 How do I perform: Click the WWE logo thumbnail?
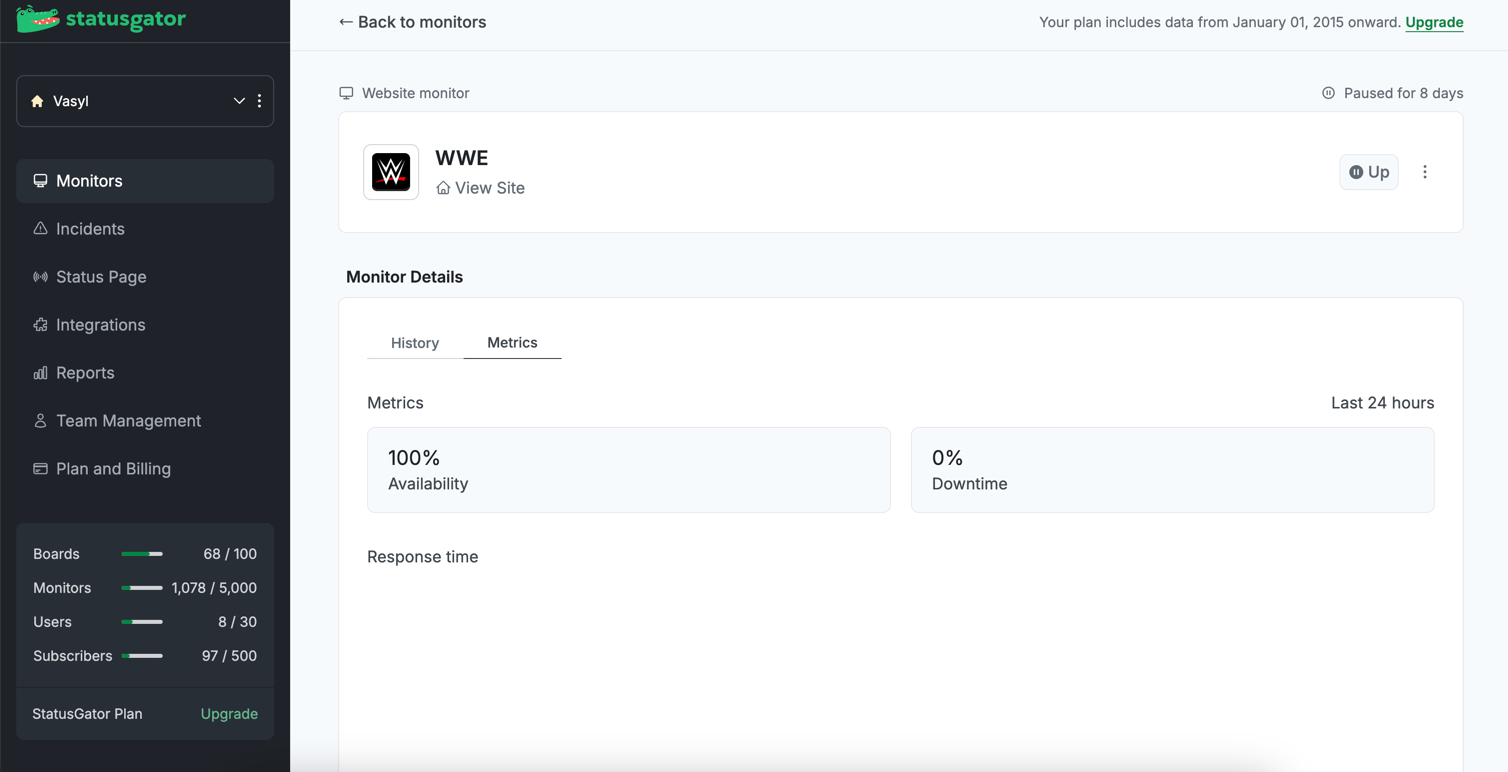coord(391,172)
